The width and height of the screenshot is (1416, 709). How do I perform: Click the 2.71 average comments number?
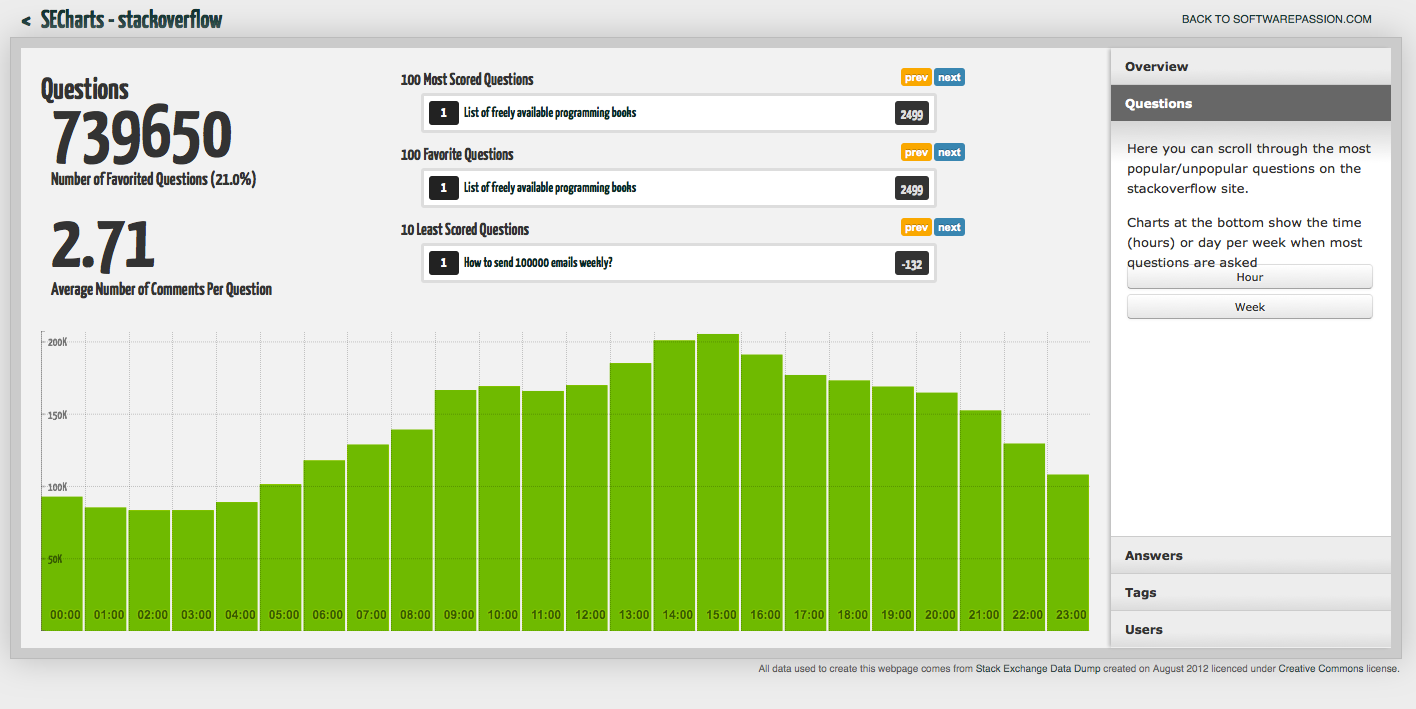pos(103,246)
